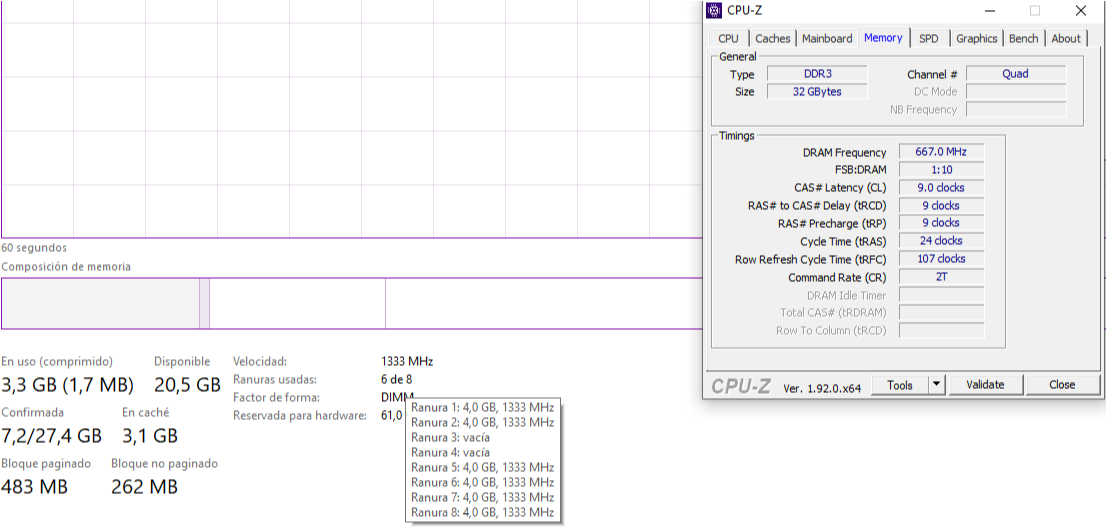Click 'Ranura 4: vacía' tooltip row

click(450, 452)
